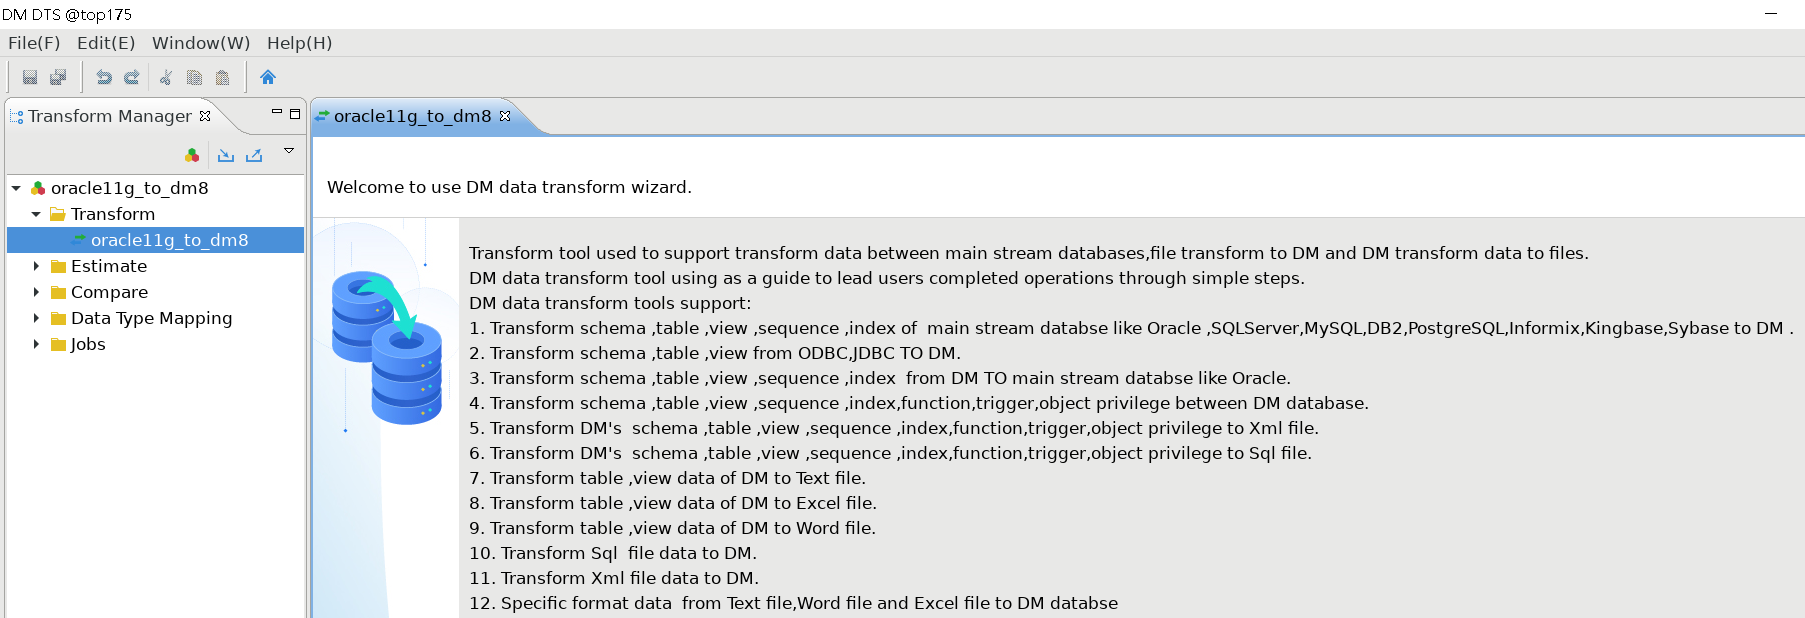This screenshot has height=618, width=1805.
Task: Collapse the Transform folder node
Action: coord(36,214)
